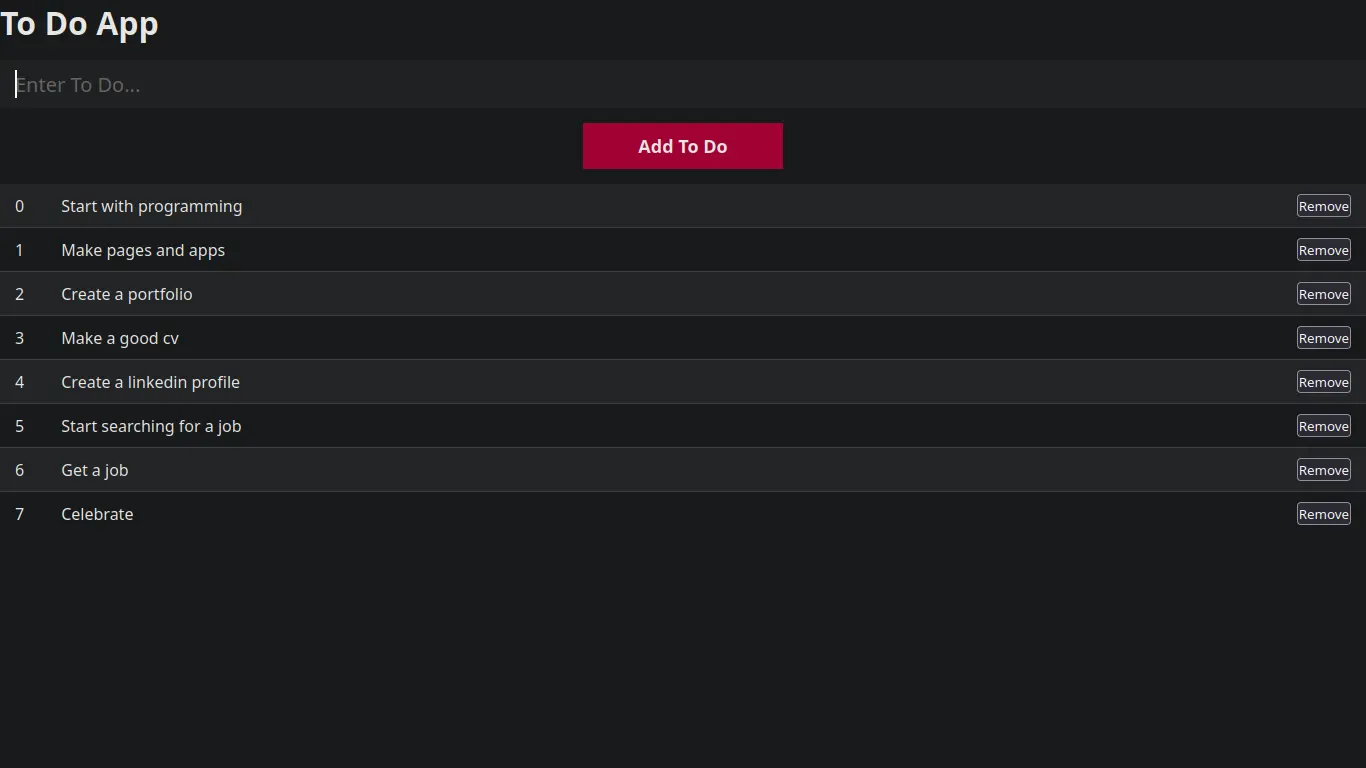Viewport: 1366px width, 768px height.
Task: Remove the 'Make a good cv' task
Action: (x=1323, y=338)
